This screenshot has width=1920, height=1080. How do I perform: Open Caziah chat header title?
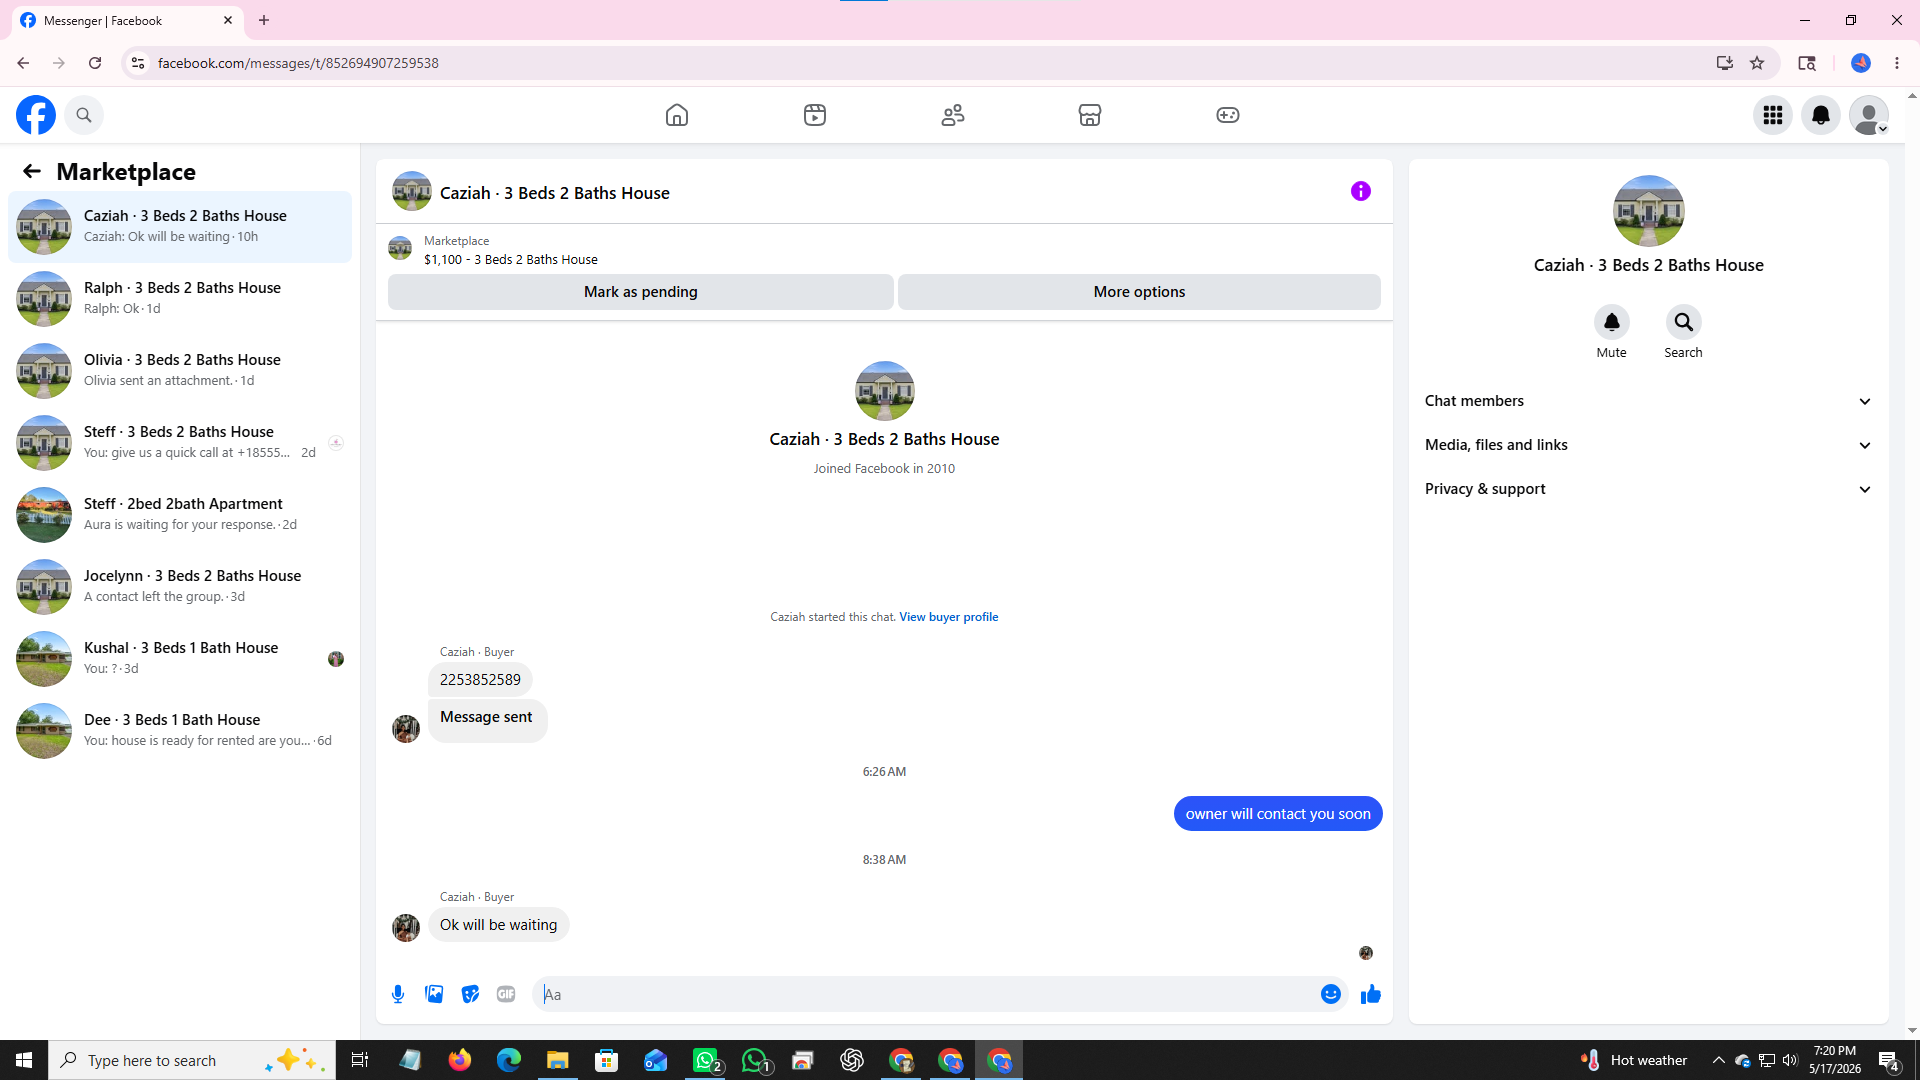(555, 193)
